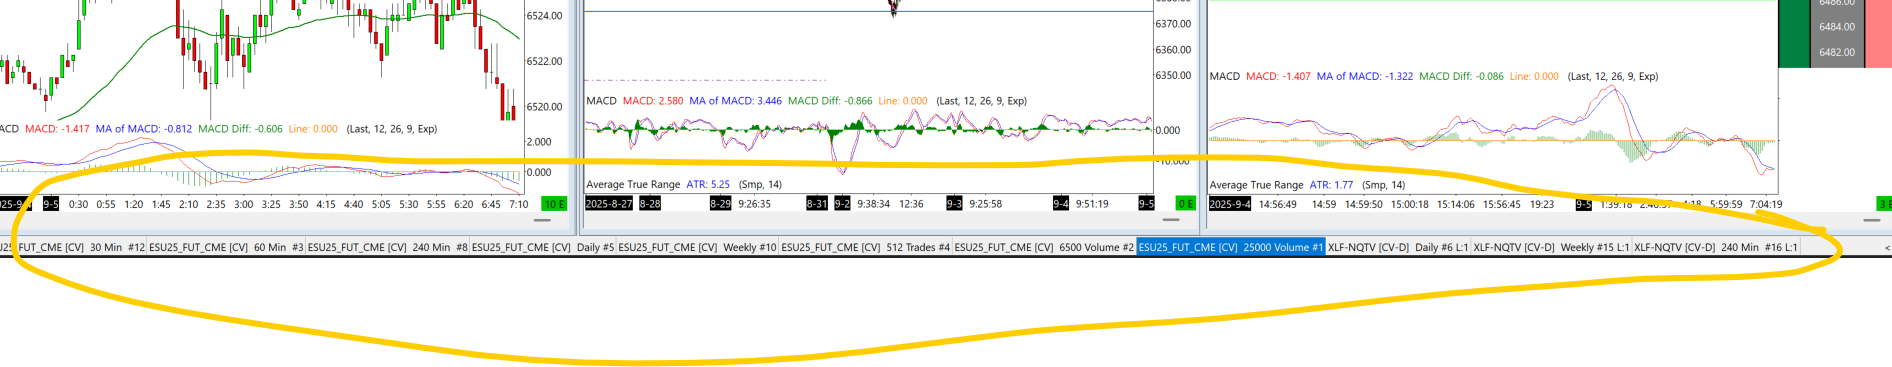Click the middle chart's gray scroll handle
The width and height of the screenshot is (1892, 367).
click(x=1170, y=220)
